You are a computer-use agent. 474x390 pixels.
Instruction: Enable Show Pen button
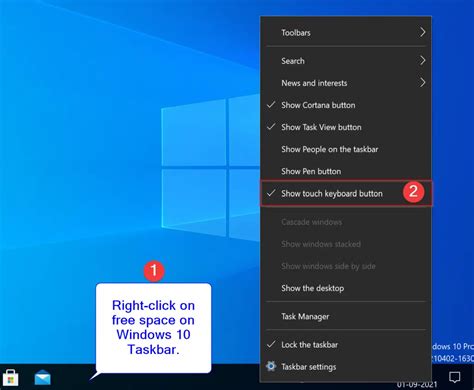(x=346, y=171)
